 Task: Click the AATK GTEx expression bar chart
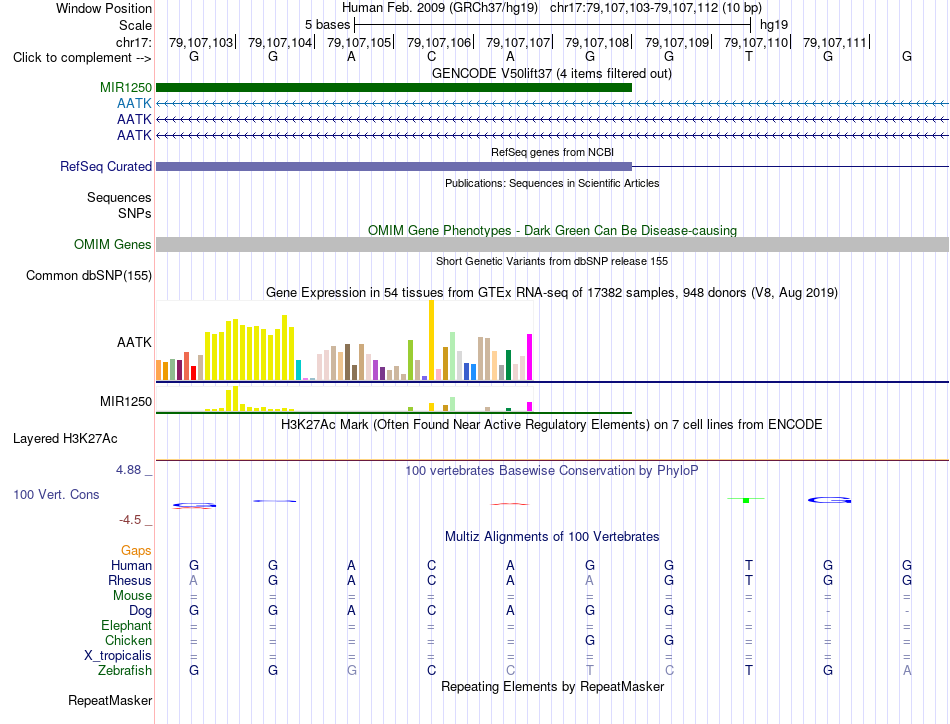(x=344, y=340)
